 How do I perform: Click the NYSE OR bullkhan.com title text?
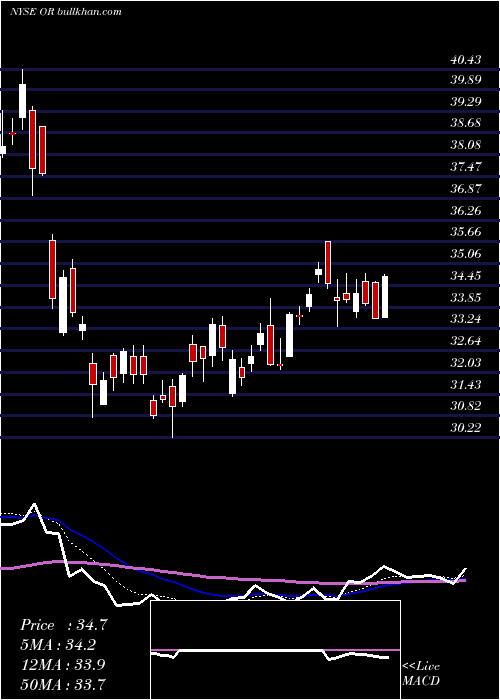[x=66, y=12]
